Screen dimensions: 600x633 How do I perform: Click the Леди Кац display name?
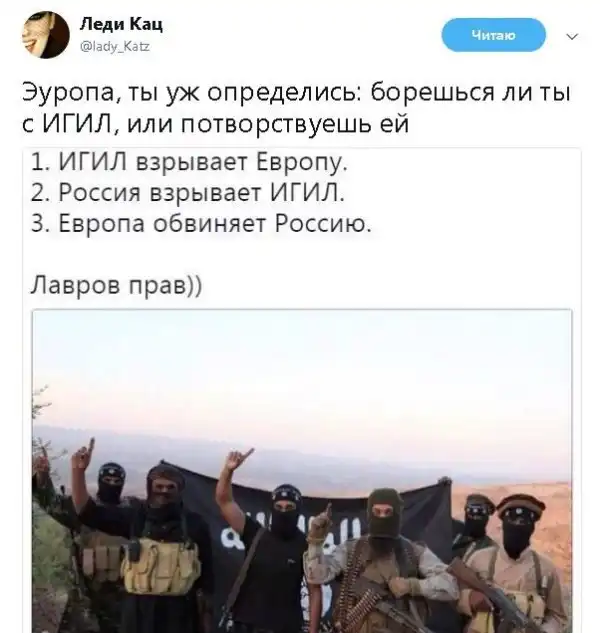click(121, 25)
